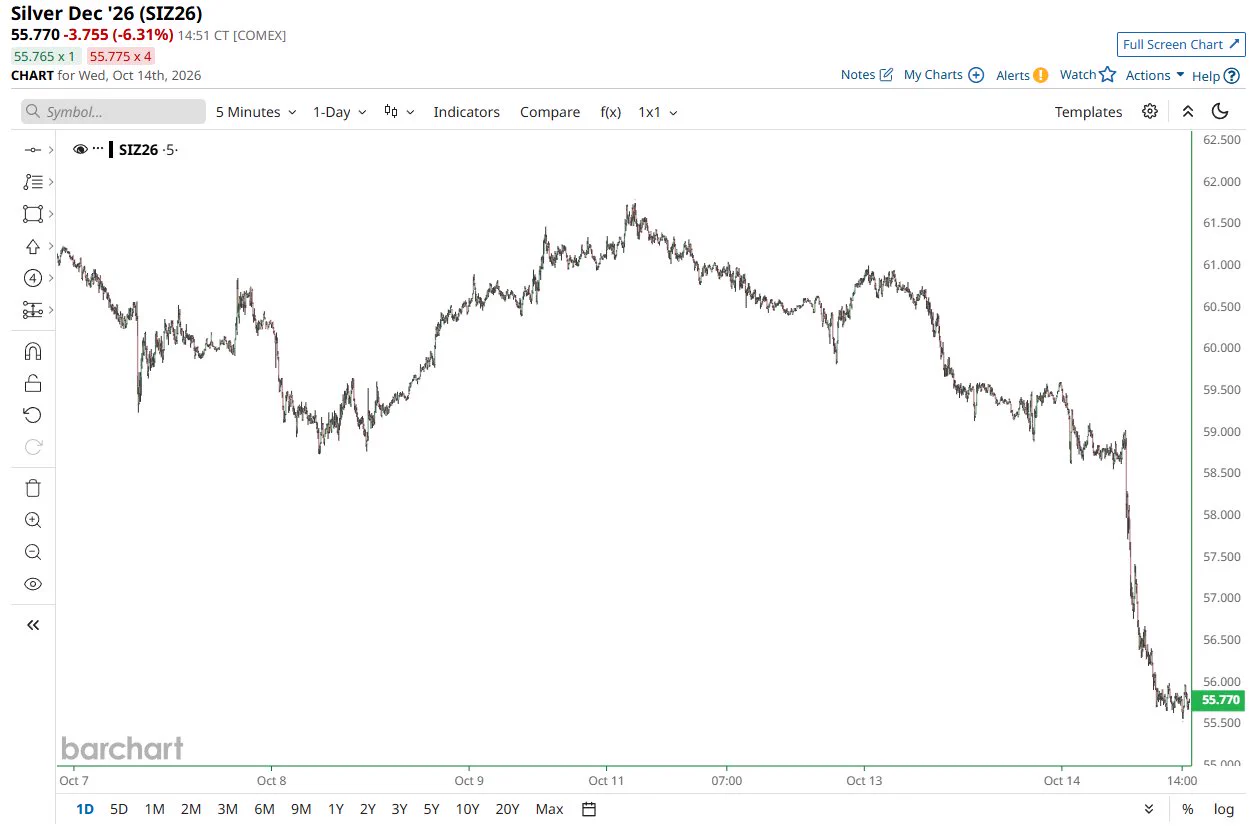Select the 1Y range tab
The height and width of the screenshot is (826, 1257).
(x=336, y=809)
